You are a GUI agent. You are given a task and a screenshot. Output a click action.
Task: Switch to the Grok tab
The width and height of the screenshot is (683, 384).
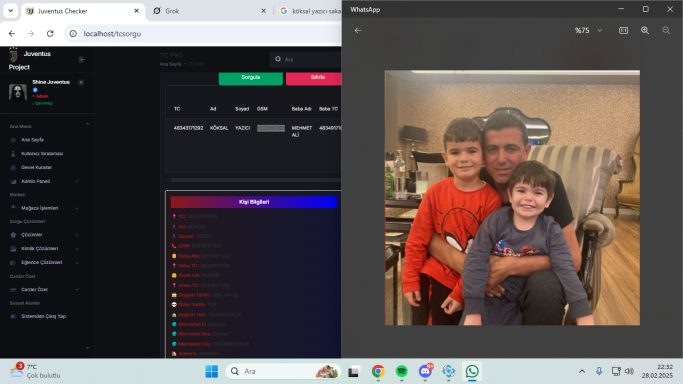point(209,11)
